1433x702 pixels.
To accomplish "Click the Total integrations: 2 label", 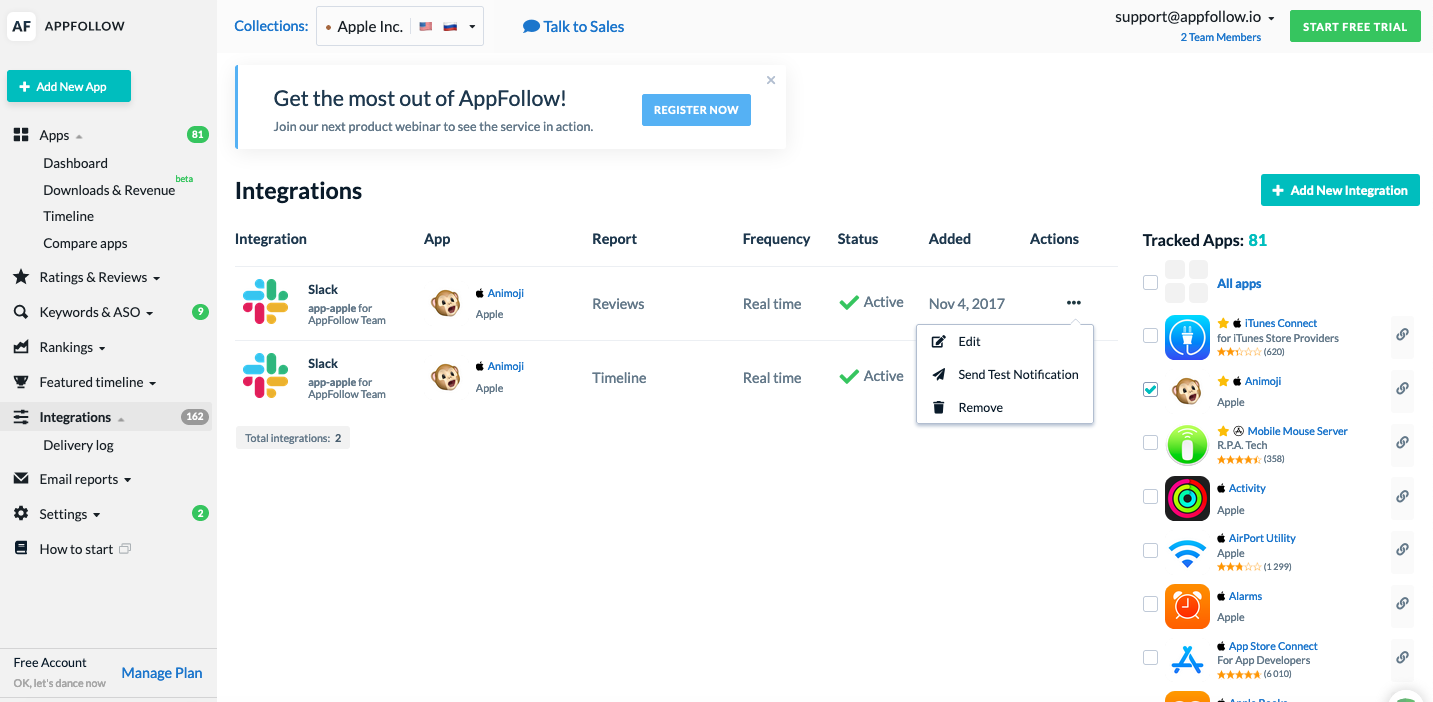I will click(x=293, y=438).
